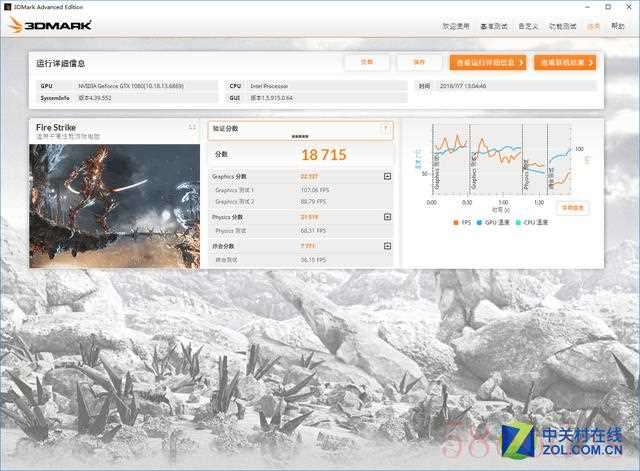The width and height of the screenshot is (640, 471).
Task: Open the 功能测试 menu tab
Action: coord(562,26)
